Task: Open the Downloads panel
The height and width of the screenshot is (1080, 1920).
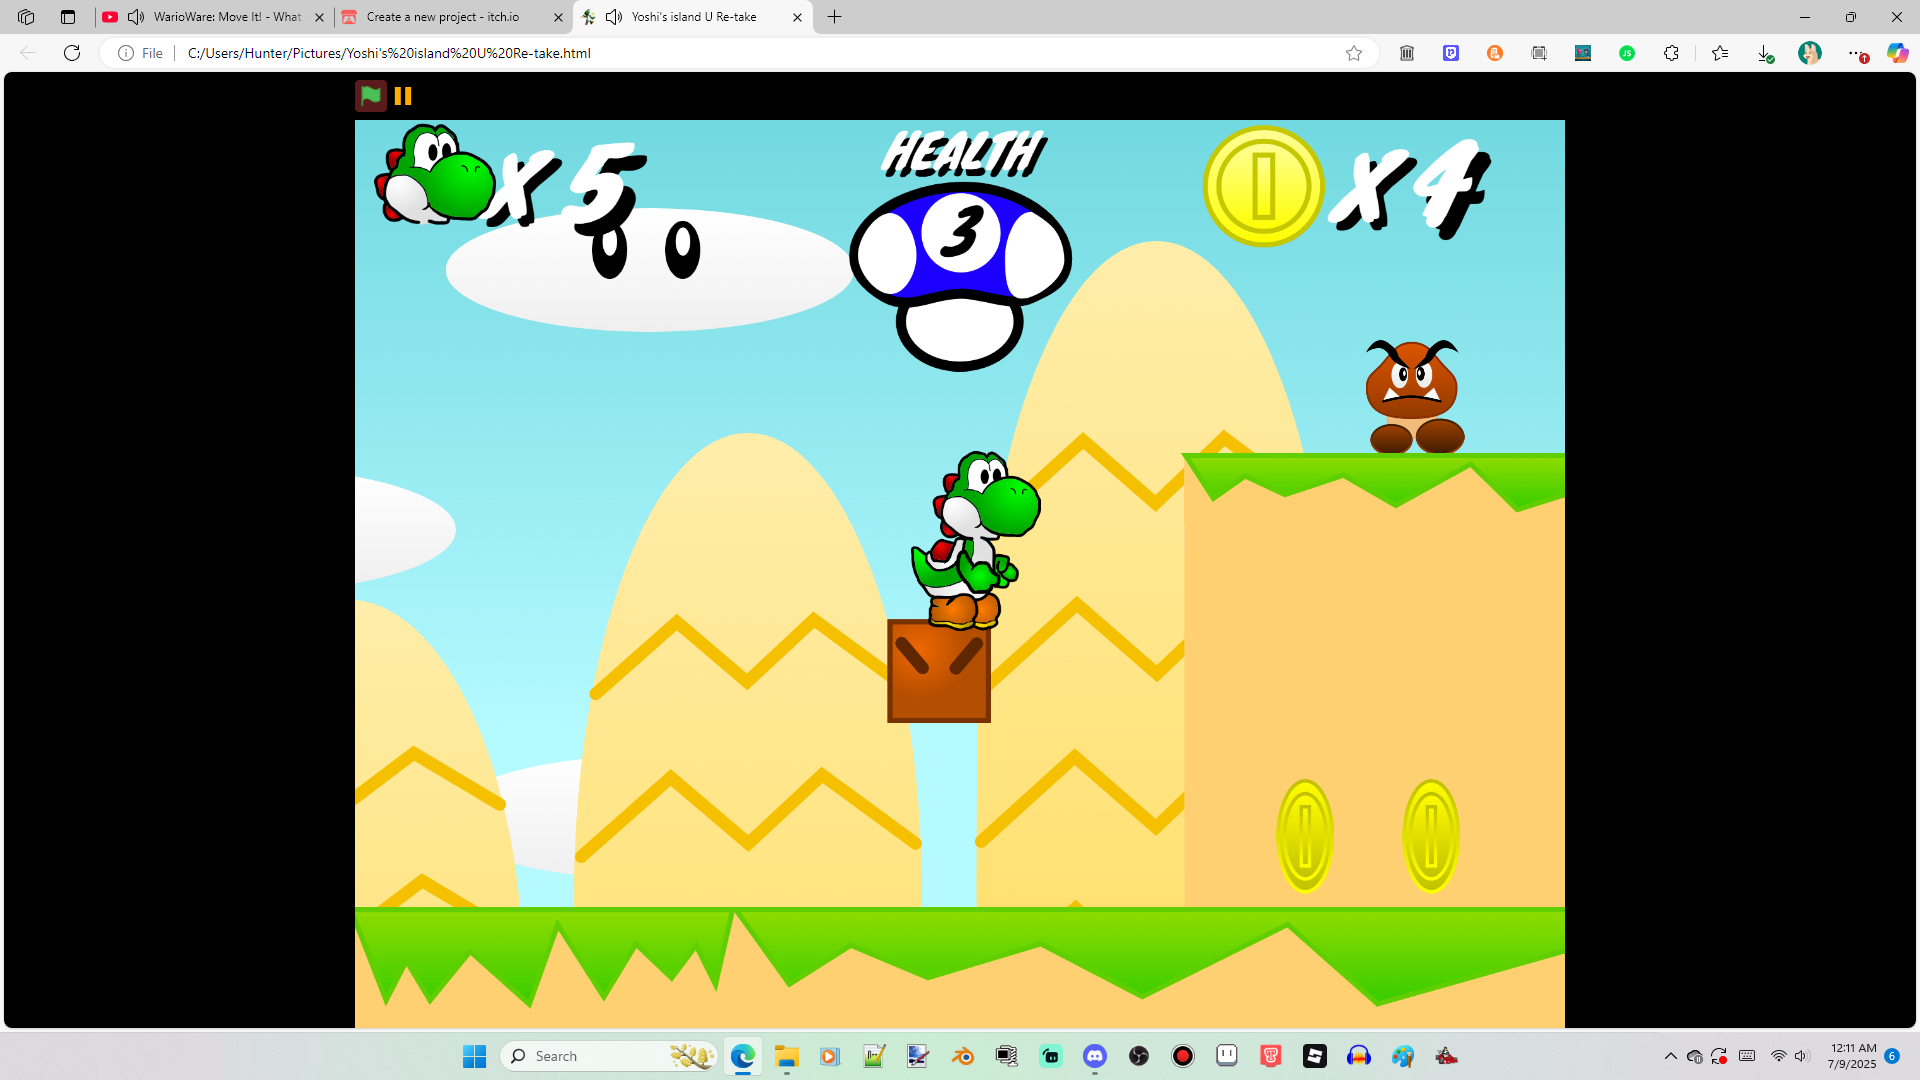Action: [1765, 53]
